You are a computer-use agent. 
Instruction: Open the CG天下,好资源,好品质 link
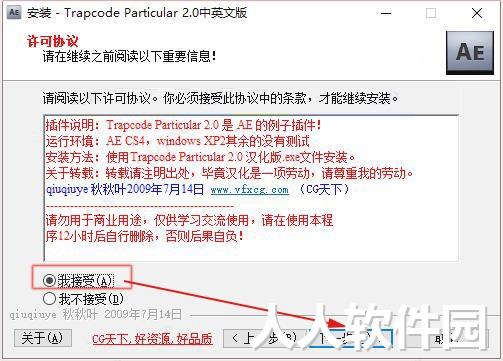pyautogui.click(x=152, y=339)
